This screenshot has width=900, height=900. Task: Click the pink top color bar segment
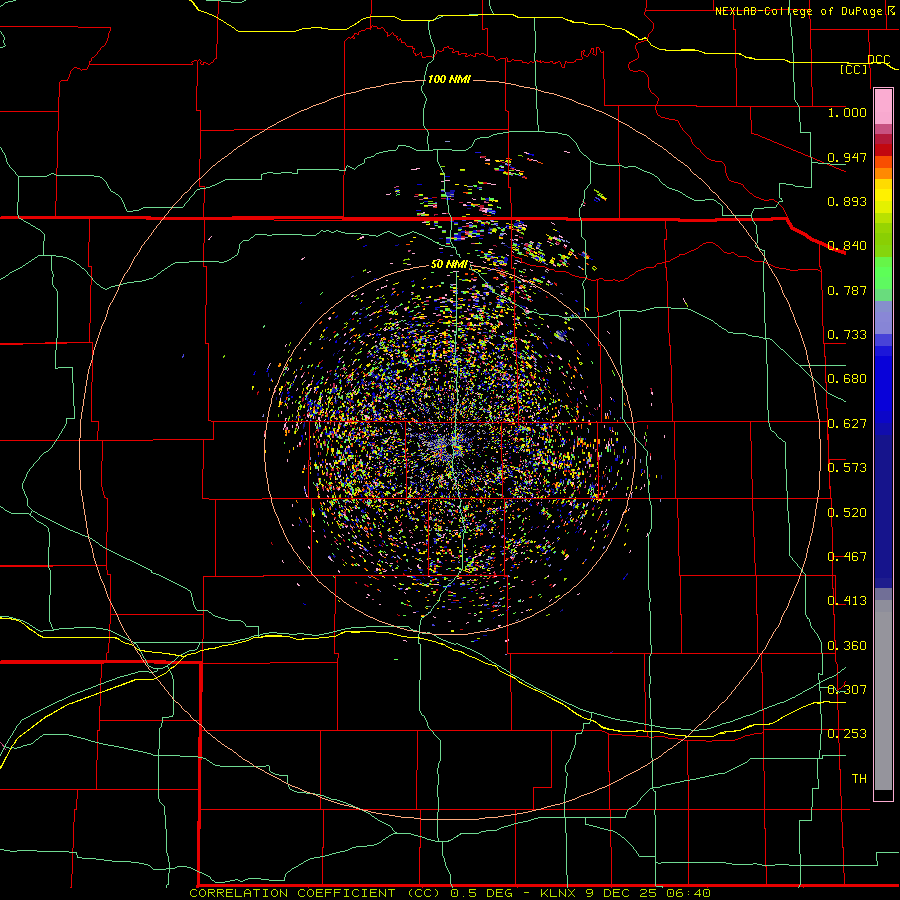coord(883,107)
